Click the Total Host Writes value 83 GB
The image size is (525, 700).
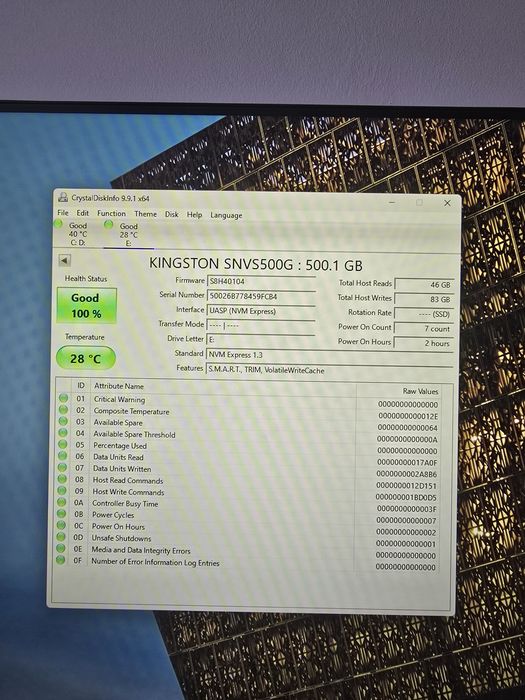425,299
